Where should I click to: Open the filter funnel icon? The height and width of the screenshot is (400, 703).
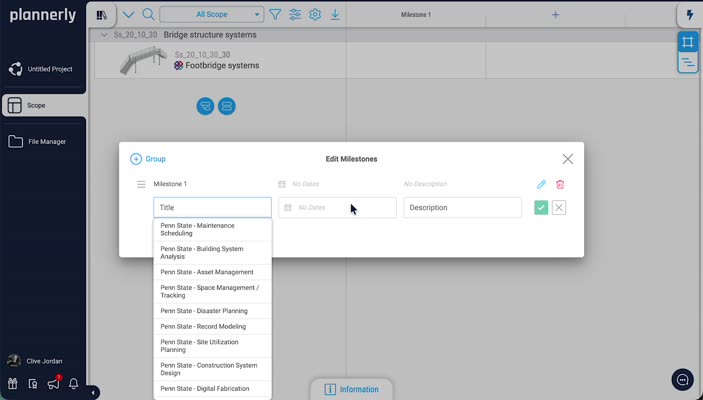point(275,15)
